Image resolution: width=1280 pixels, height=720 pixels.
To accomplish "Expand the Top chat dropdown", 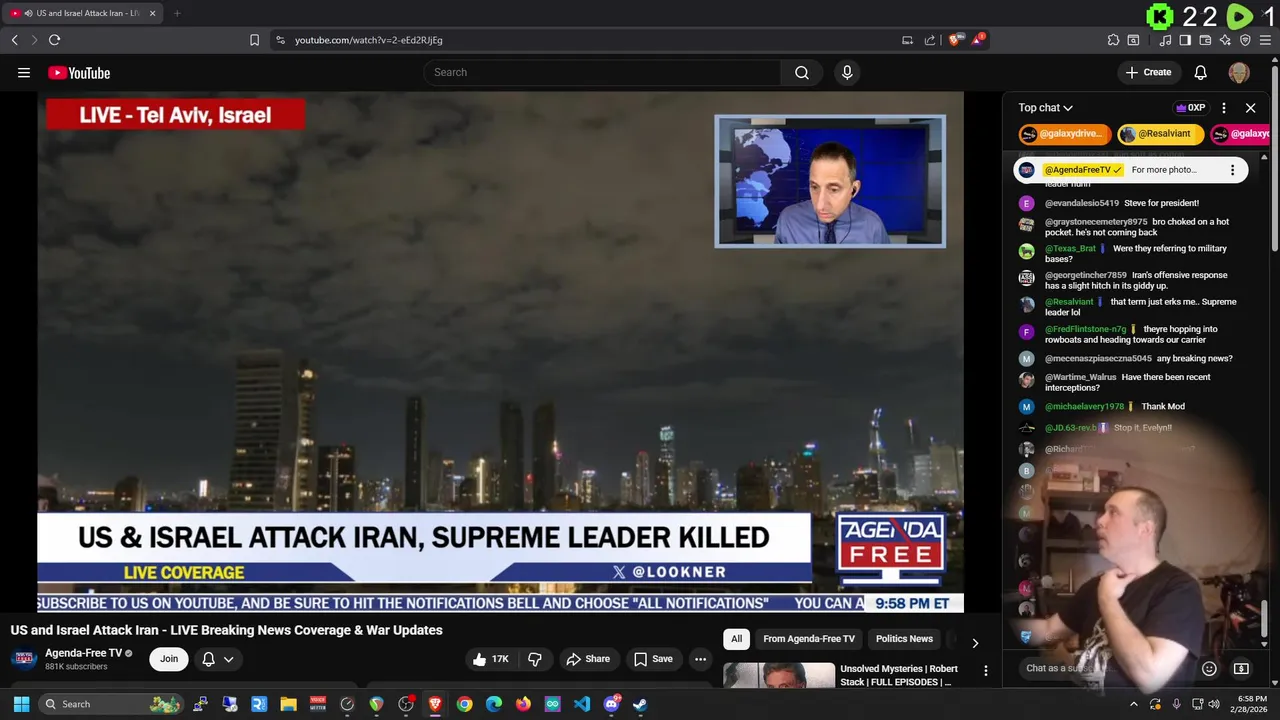I will (x=1045, y=108).
